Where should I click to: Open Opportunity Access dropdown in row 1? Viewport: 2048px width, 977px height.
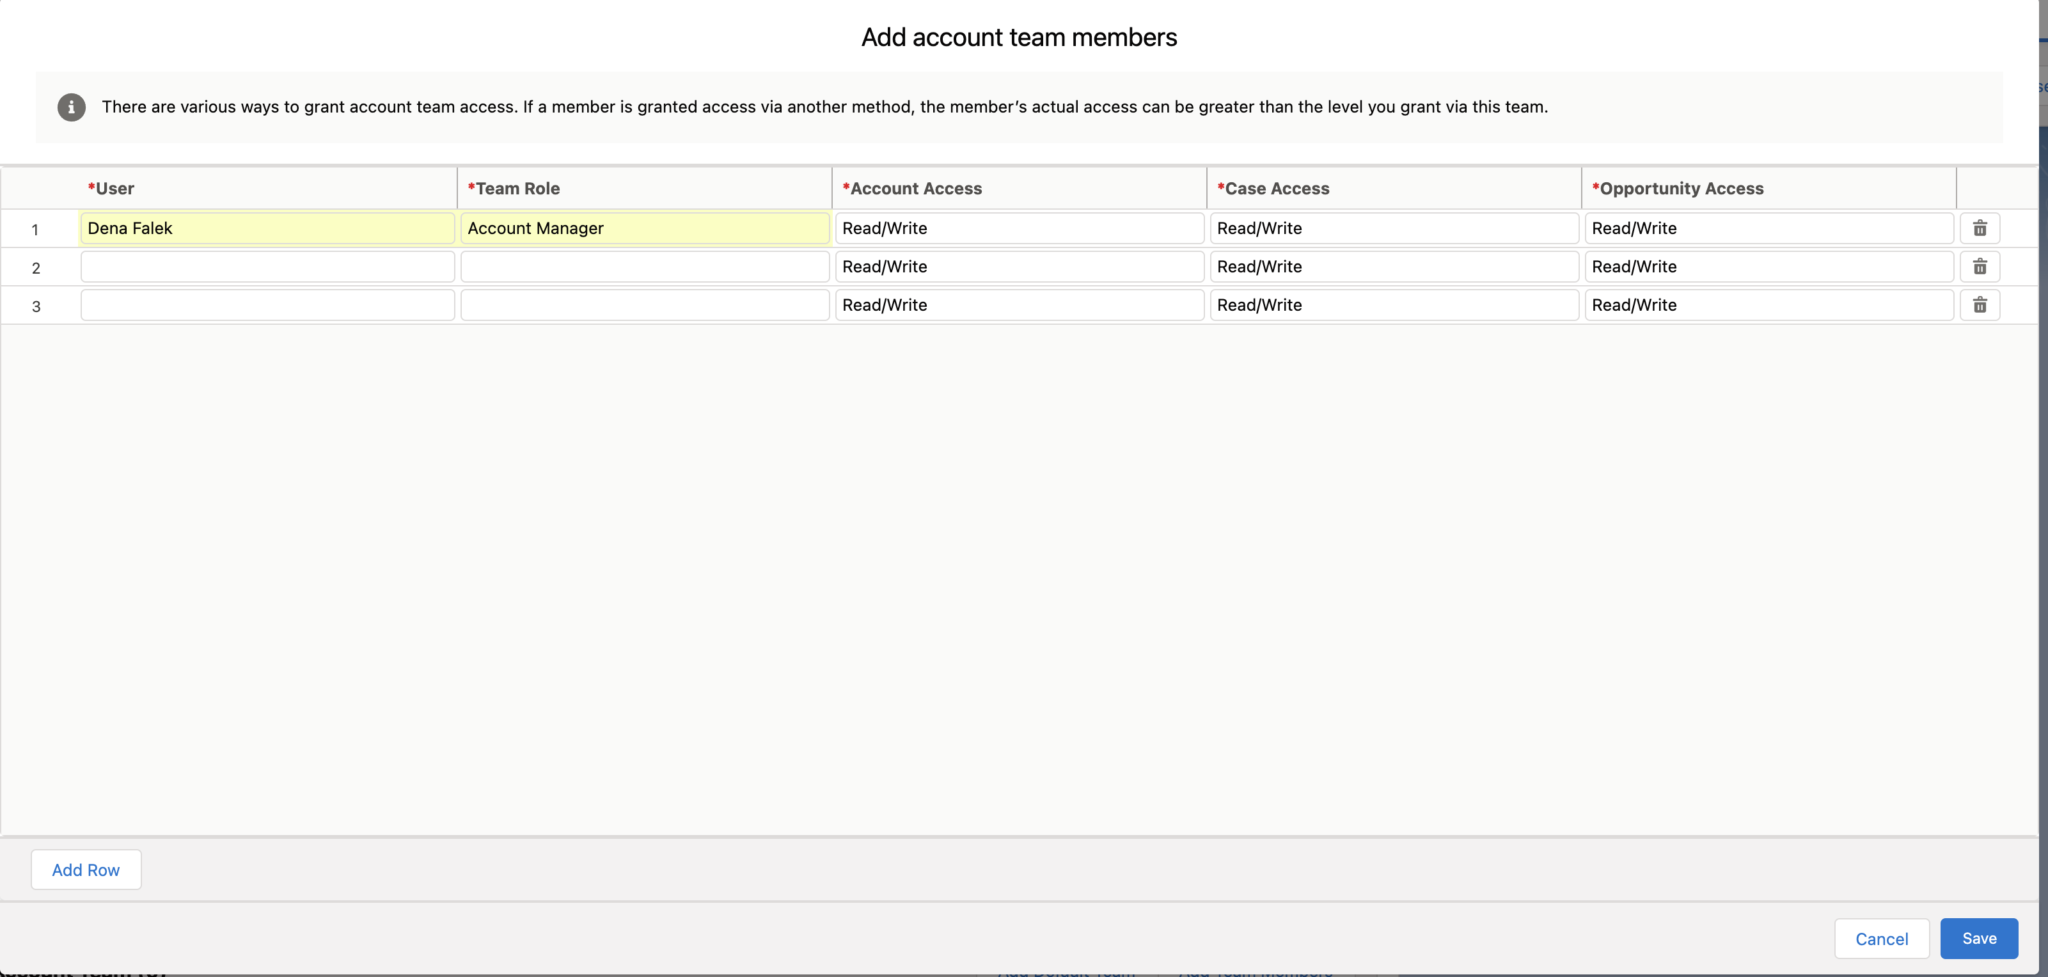(x=1769, y=228)
